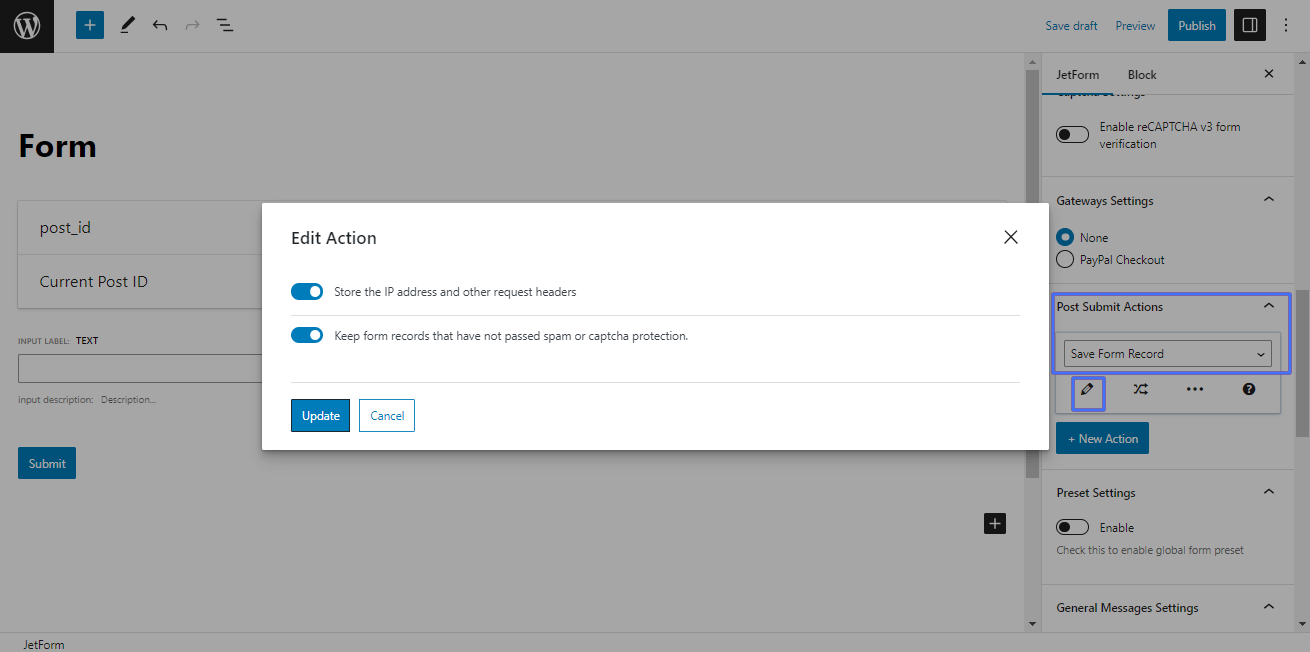Open the block inserter

point(89,24)
